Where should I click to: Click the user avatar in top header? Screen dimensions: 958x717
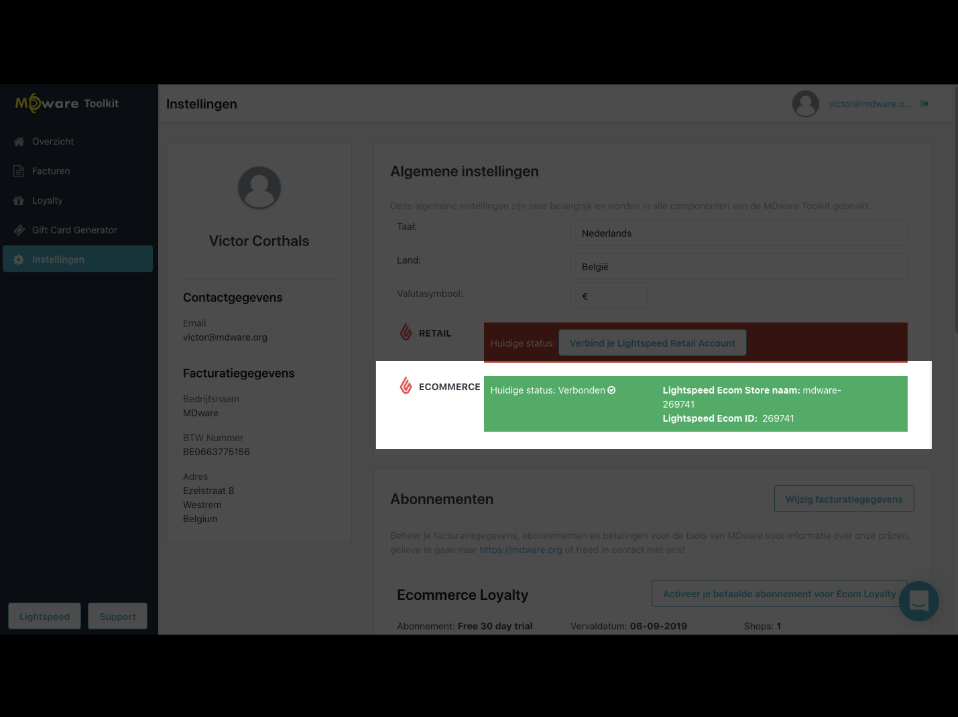pos(805,104)
